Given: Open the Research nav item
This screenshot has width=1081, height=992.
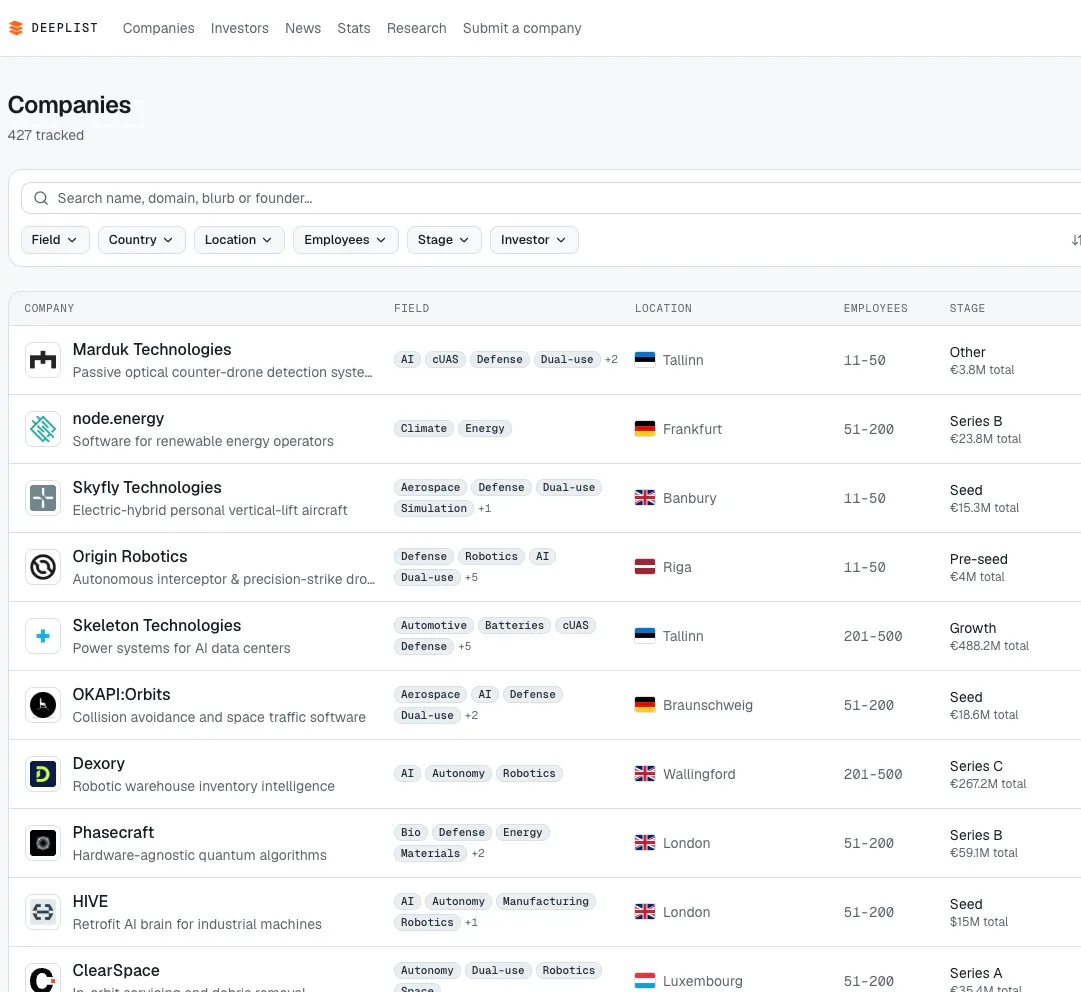Looking at the screenshot, I should click(416, 28).
